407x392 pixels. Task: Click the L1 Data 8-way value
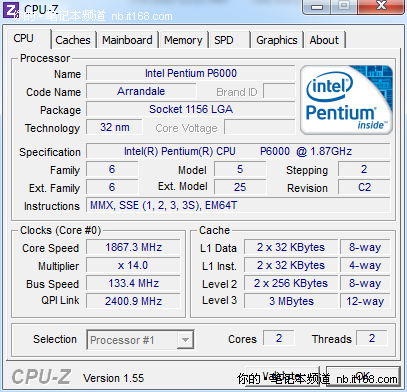tap(365, 247)
